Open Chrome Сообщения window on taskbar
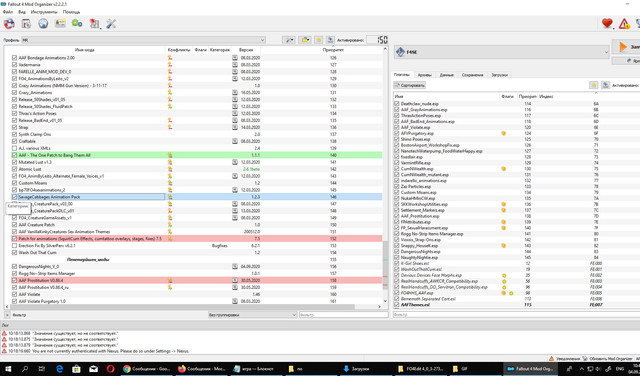Image resolution: width=640 pixels, height=376 pixels. [x=147, y=369]
